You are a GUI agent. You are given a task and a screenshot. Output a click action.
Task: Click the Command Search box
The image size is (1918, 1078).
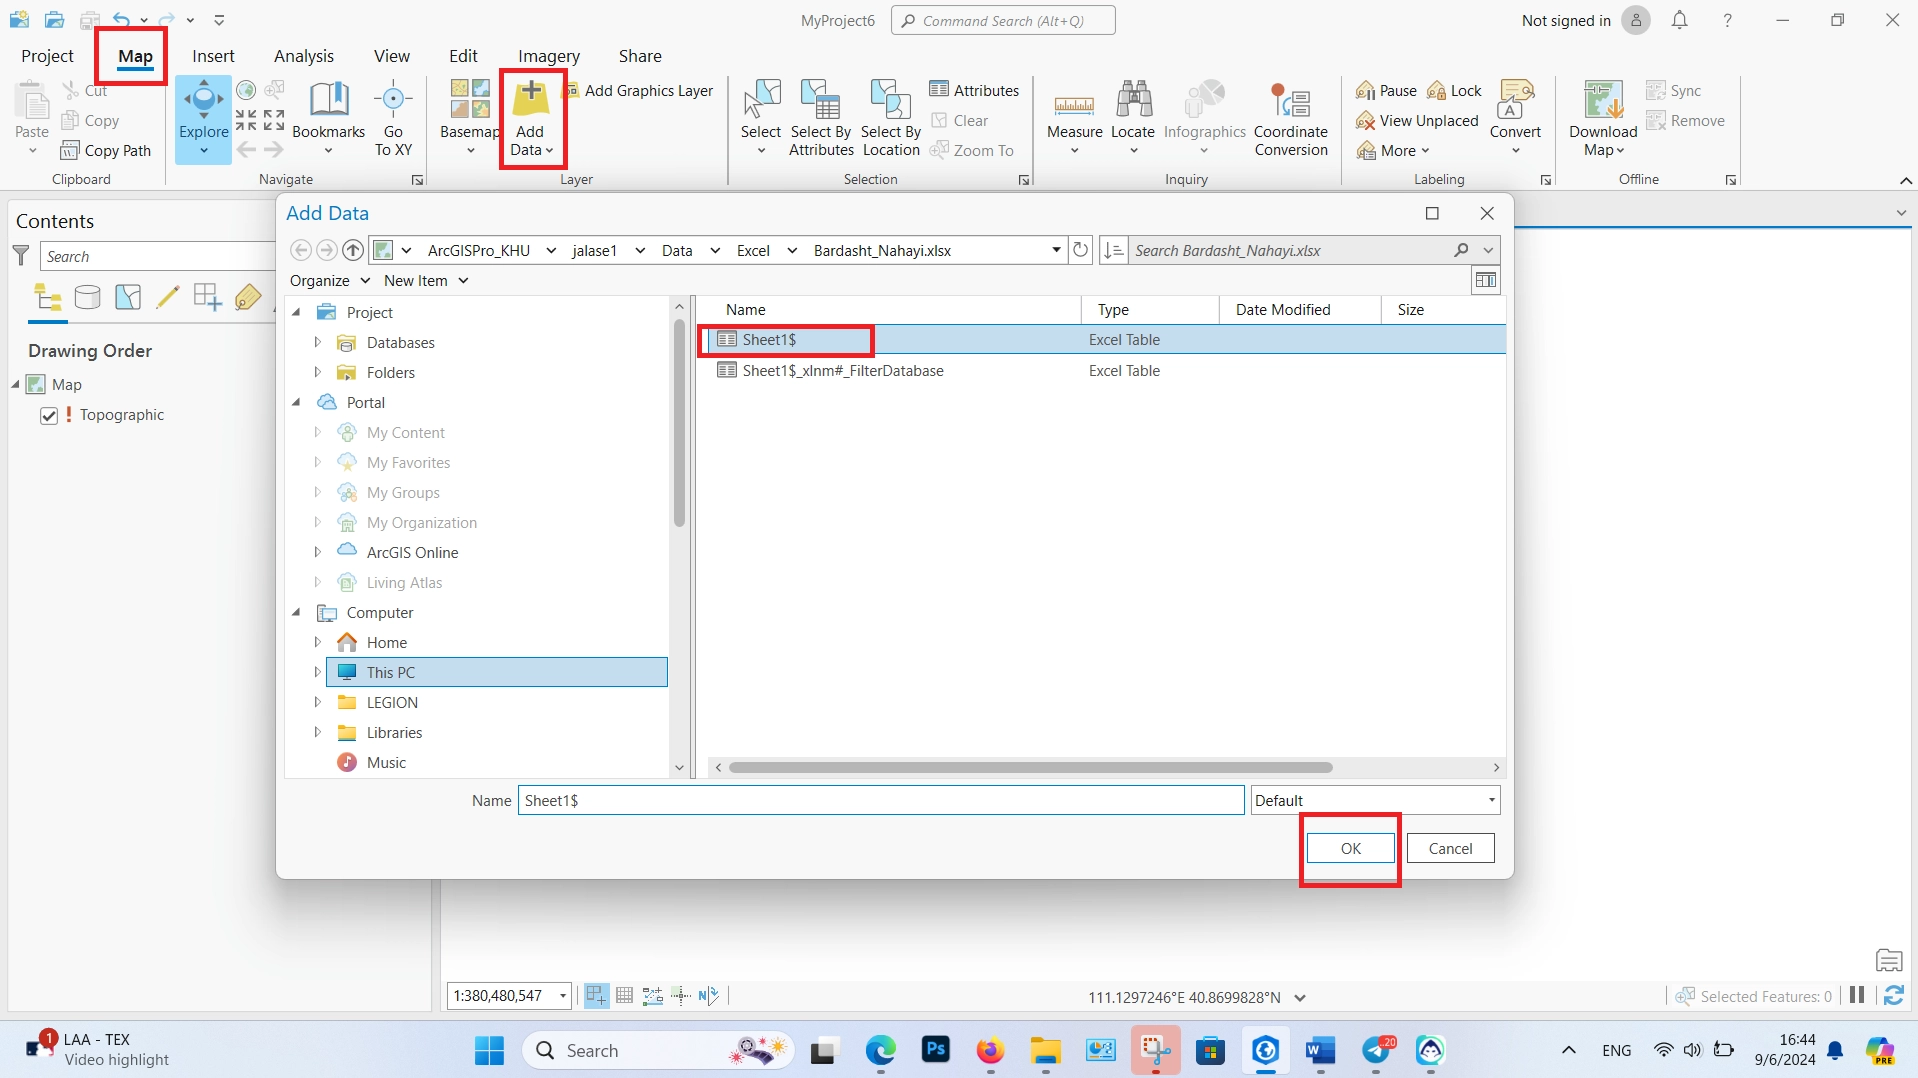click(1003, 20)
